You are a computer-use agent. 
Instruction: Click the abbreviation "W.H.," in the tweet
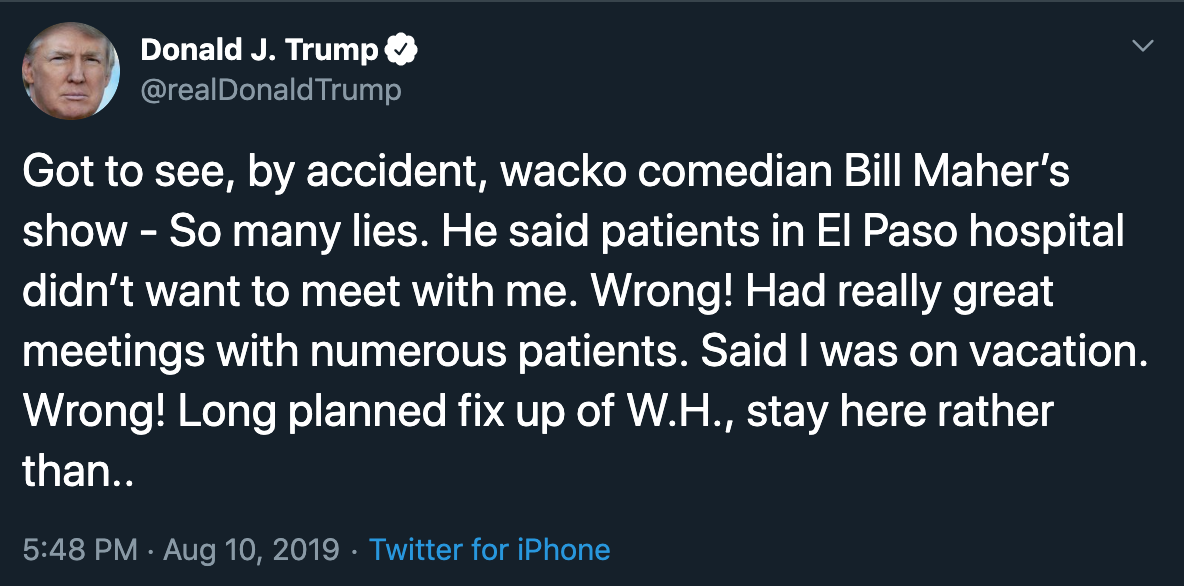coord(679,412)
